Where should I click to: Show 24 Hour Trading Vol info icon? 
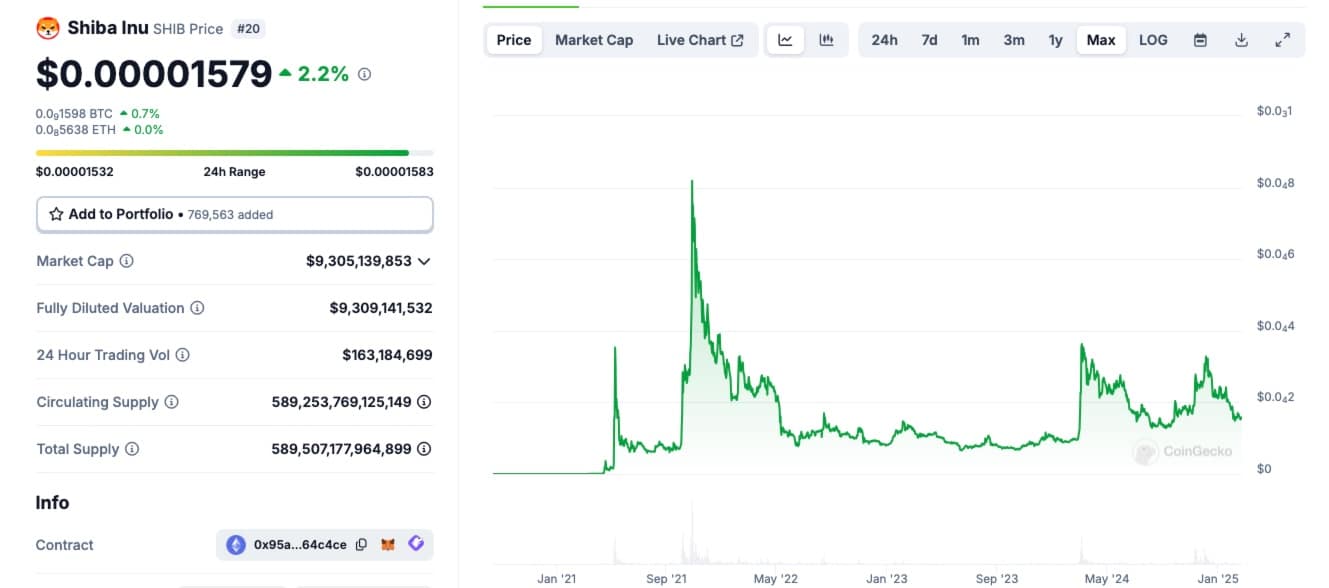point(182,355)
